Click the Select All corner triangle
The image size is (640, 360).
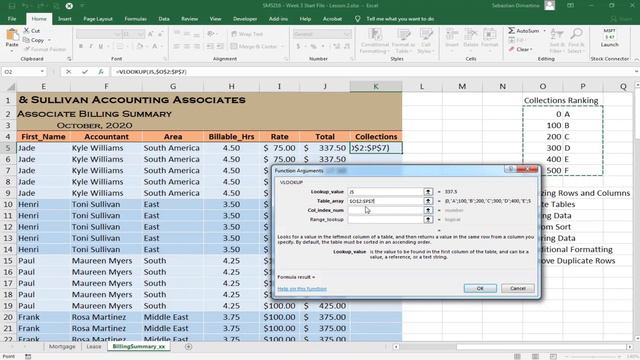click(11, 87)
